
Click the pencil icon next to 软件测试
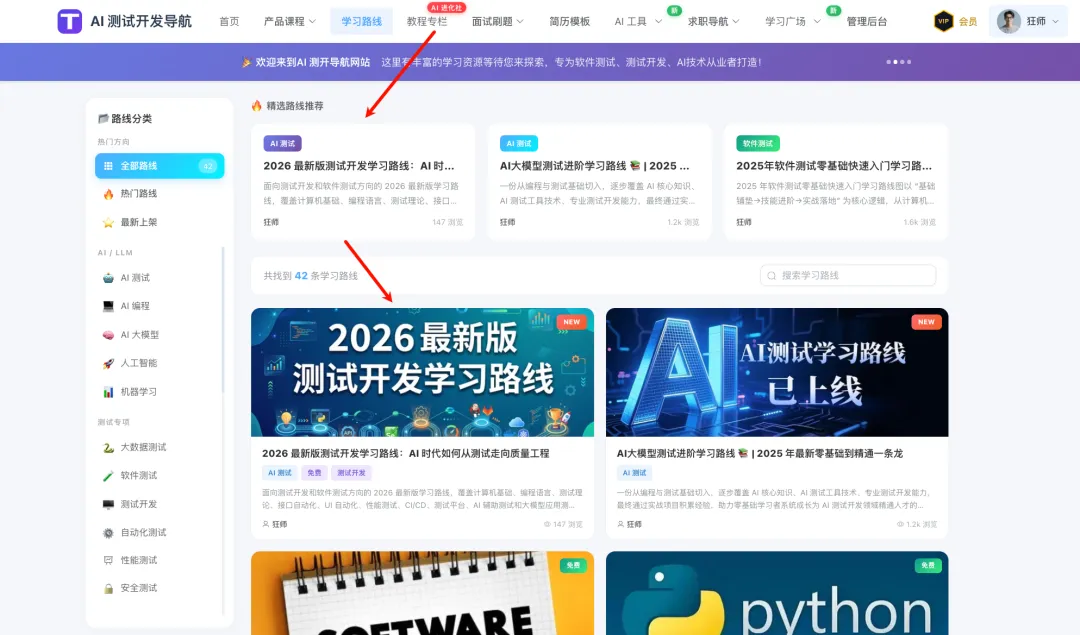pos(108,476)
